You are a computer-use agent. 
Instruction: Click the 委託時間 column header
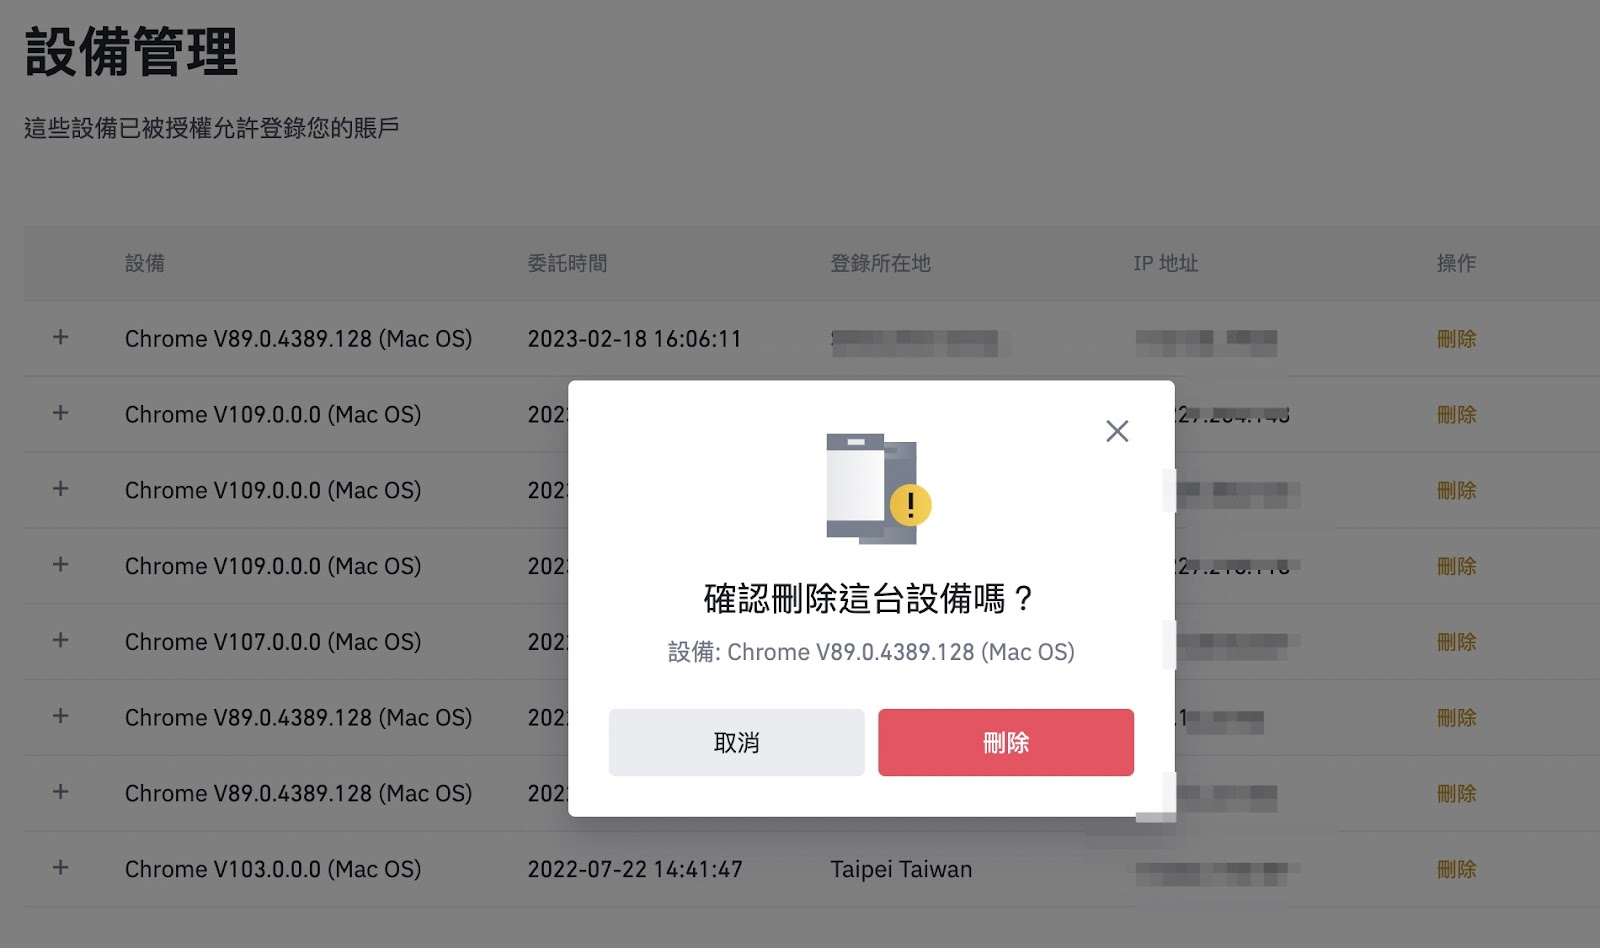[568, 263]
